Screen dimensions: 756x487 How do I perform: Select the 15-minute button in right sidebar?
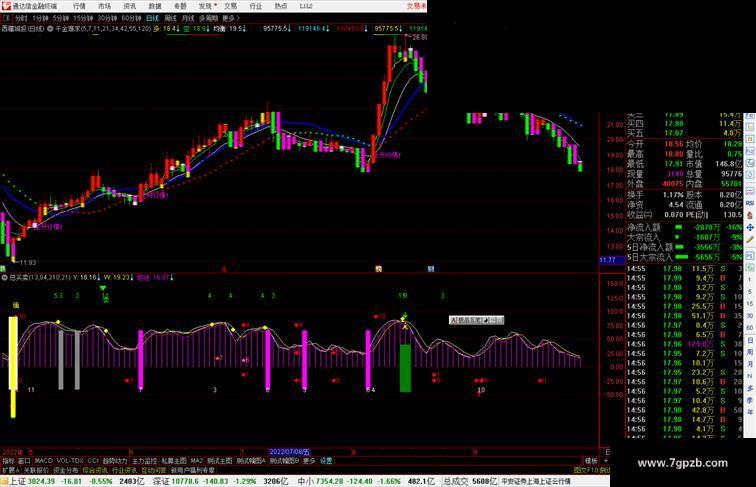coord(750,304)
